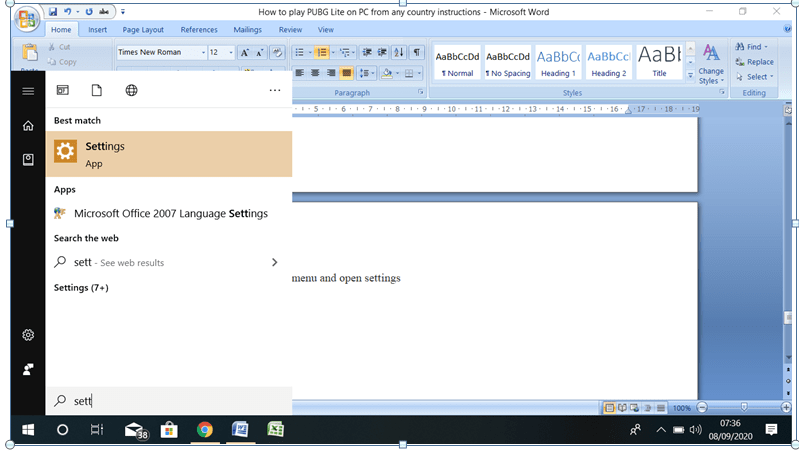The width and height of the screenshot is (799, 451).
Task: Select Print Layout view in status bar
Action: pyautogui.click(x=609, y=408)
